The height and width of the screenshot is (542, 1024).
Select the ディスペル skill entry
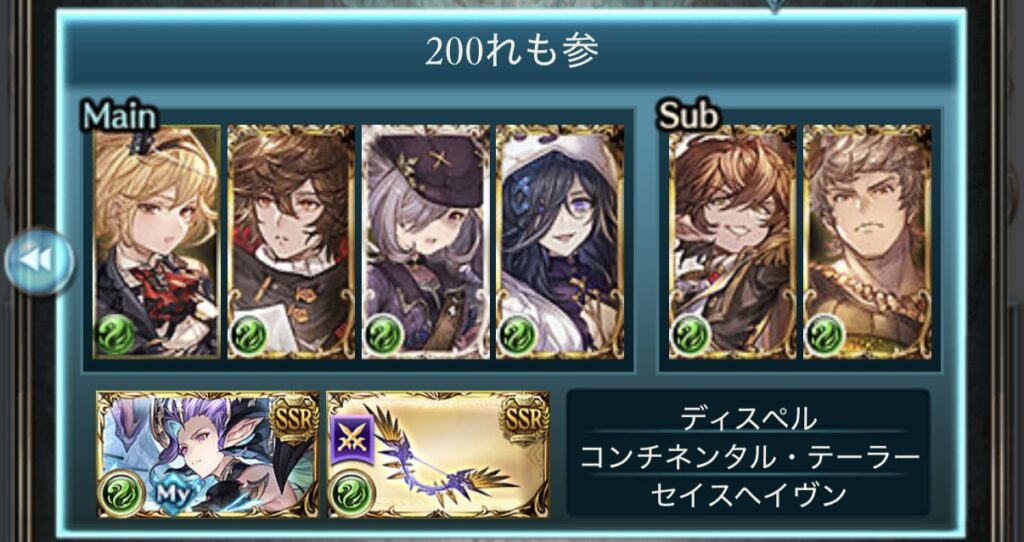click(748, 419)
